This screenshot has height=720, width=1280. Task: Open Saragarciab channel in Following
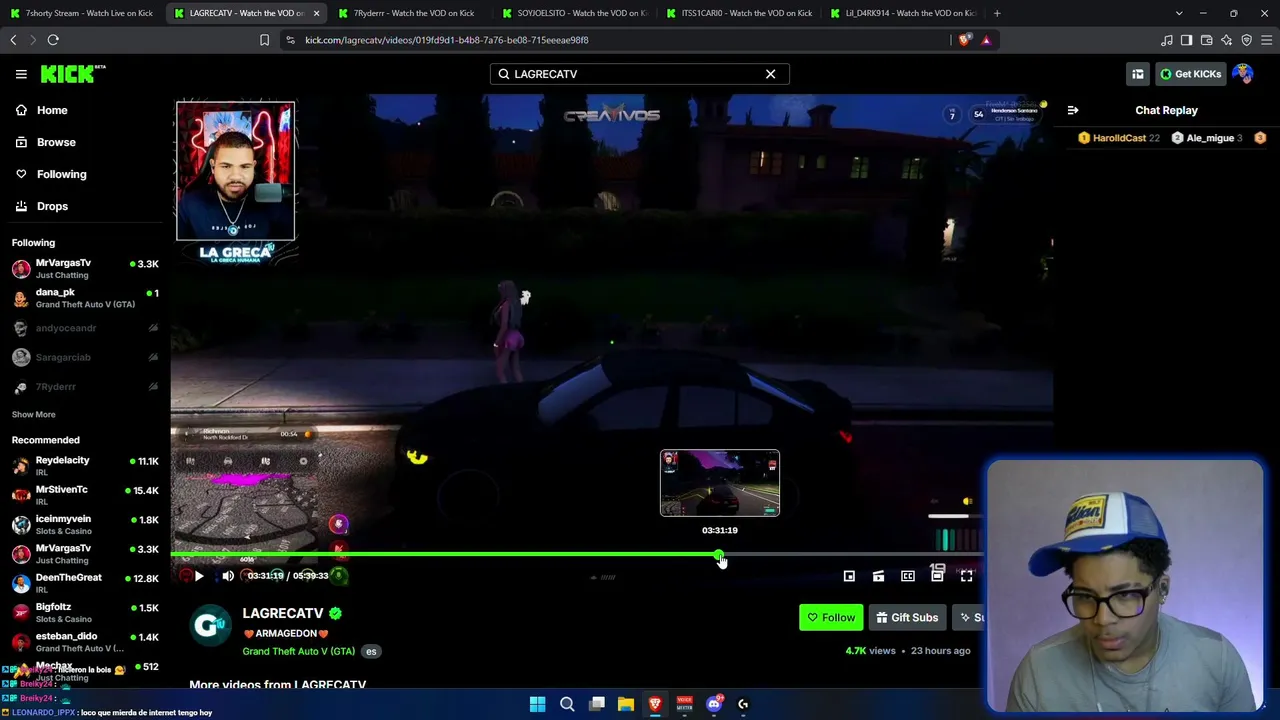click(85, 357)
